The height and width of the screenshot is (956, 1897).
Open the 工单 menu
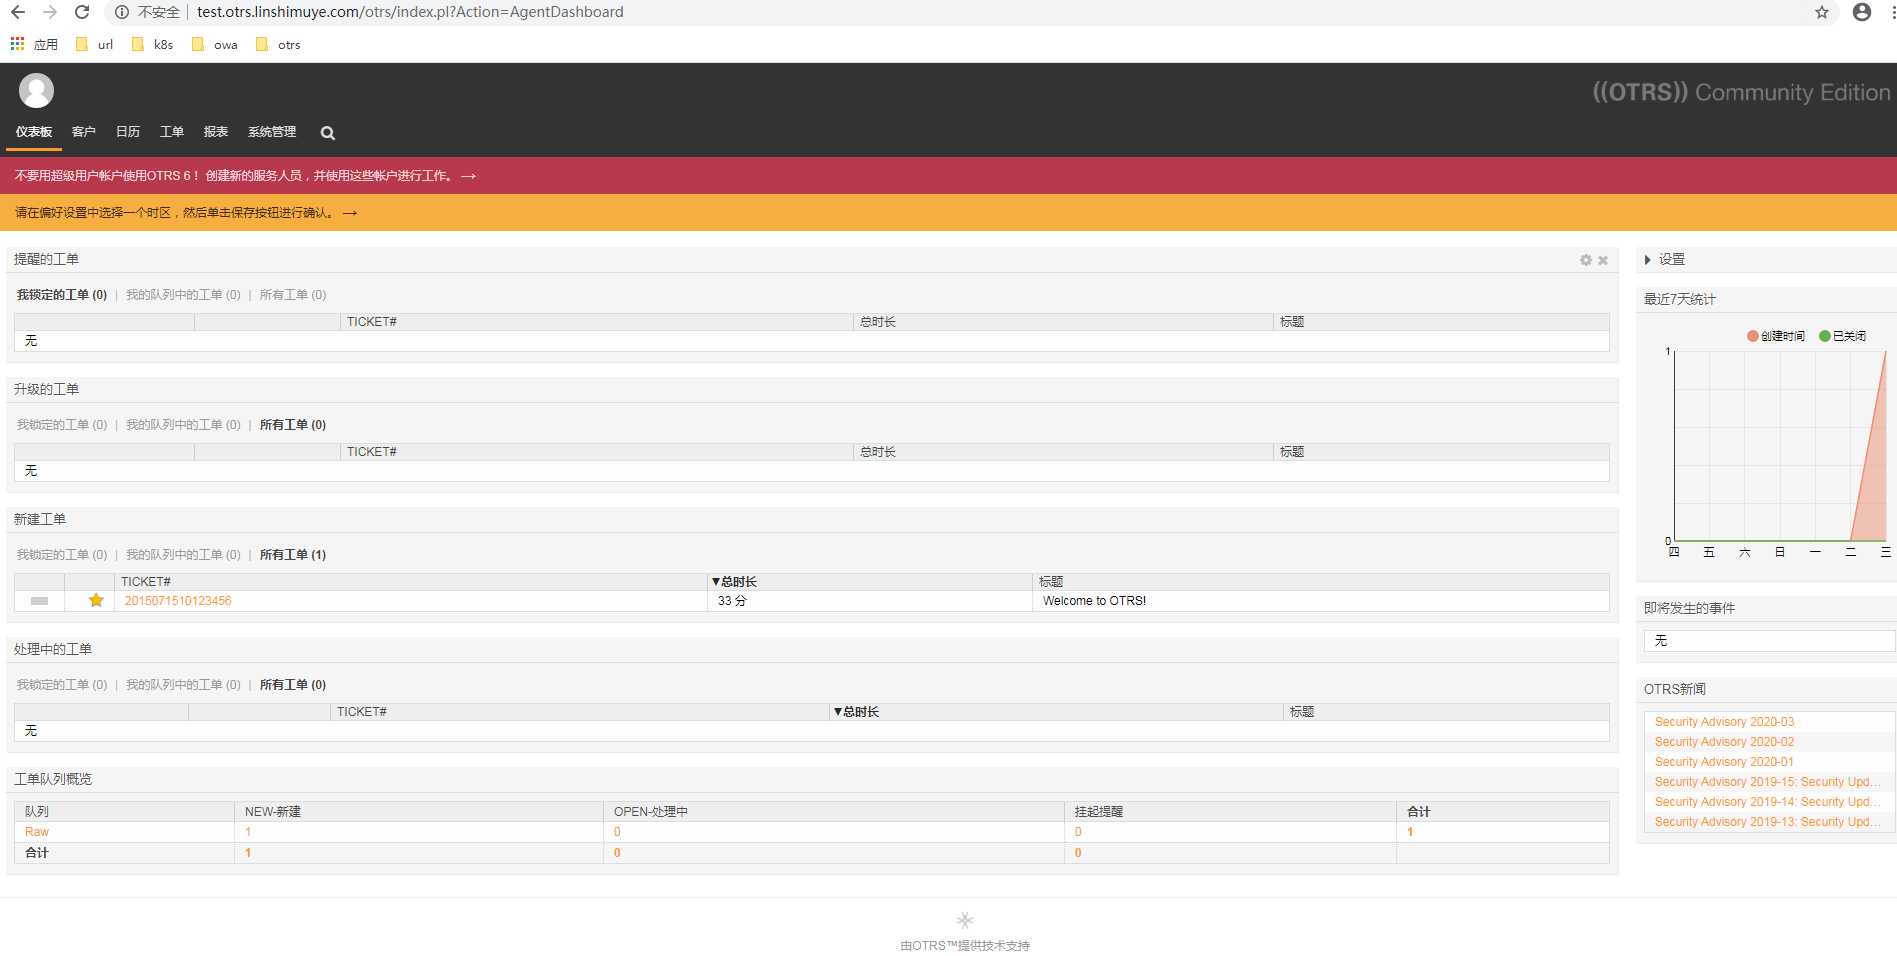coord(172,132)
